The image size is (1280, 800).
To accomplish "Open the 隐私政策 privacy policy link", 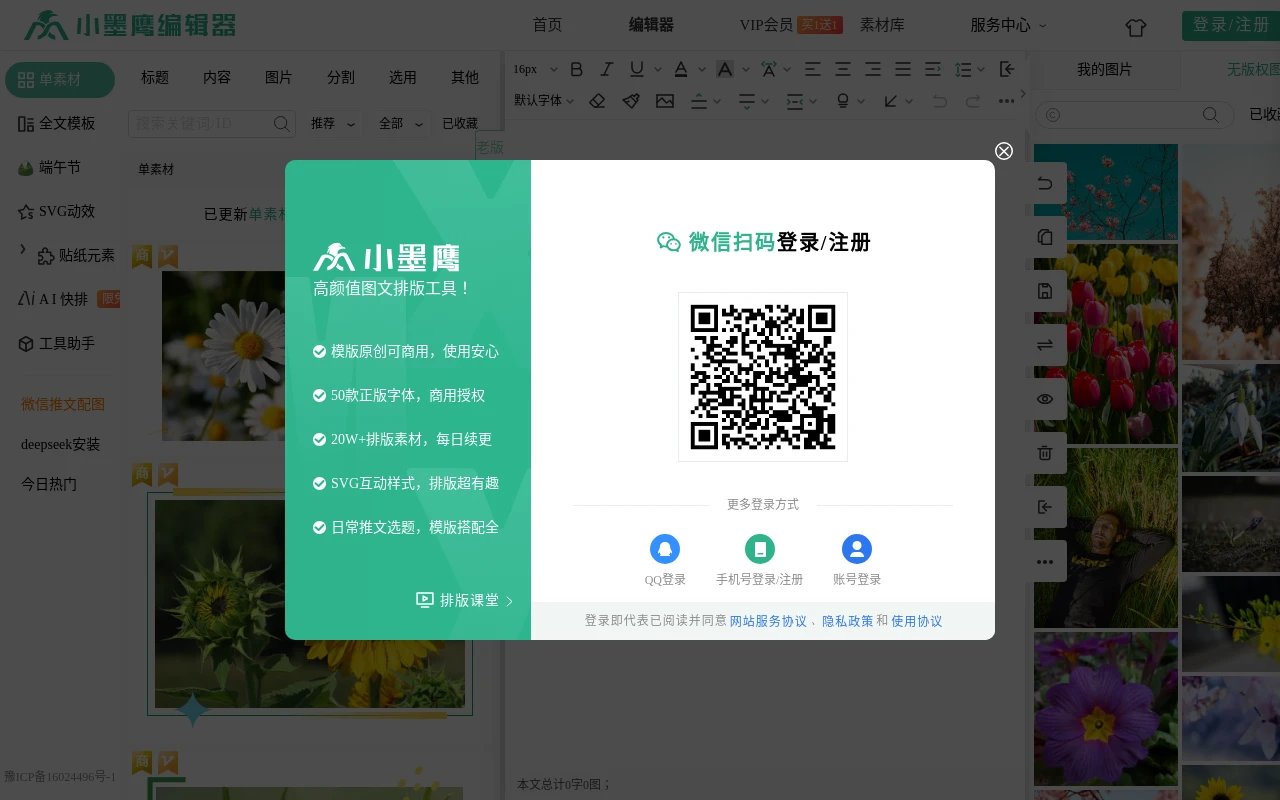I will tap(847, 620).
